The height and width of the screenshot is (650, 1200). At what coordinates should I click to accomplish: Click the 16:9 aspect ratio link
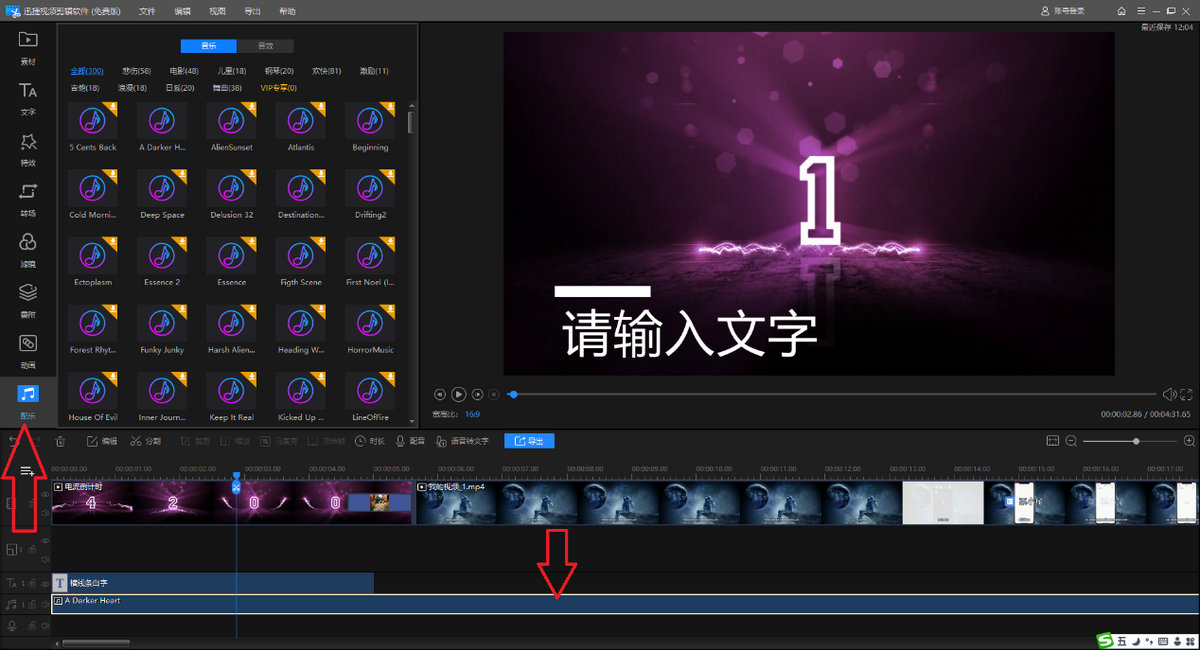472,413
